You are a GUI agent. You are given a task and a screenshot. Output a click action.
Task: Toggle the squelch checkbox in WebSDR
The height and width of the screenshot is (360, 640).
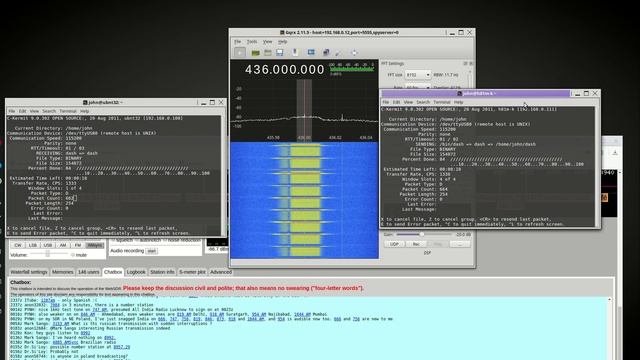click(x=114, y=240)
